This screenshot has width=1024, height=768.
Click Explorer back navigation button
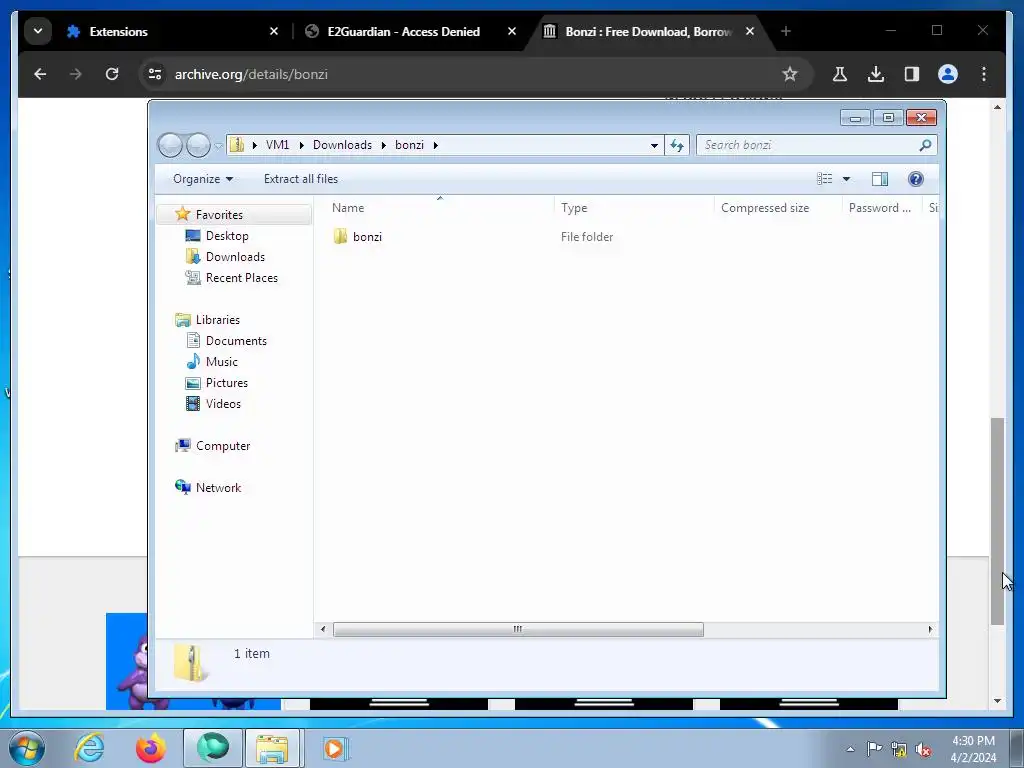170,145
